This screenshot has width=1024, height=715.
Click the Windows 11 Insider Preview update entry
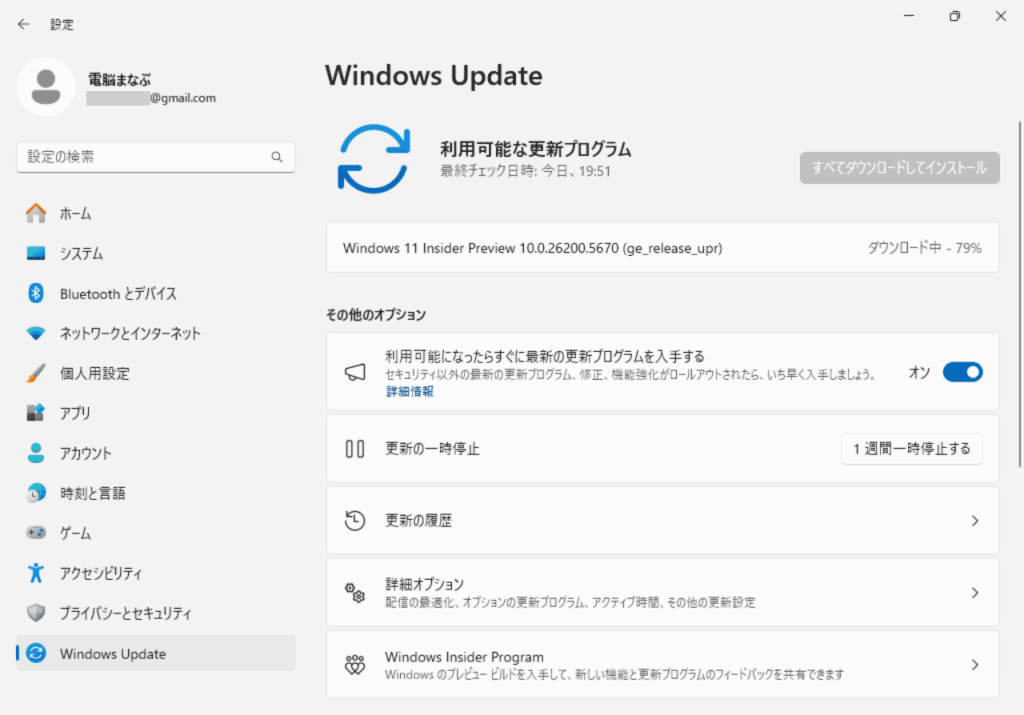tap(663, 247)
